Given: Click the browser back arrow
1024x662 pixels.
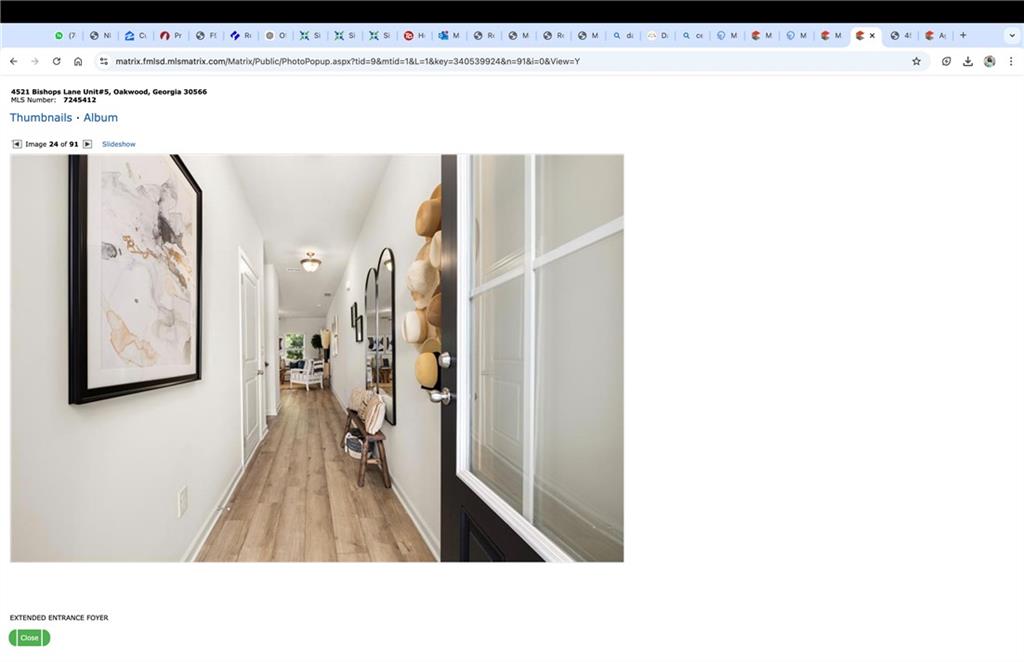Looking at the screenshot, I should point(14,61).
